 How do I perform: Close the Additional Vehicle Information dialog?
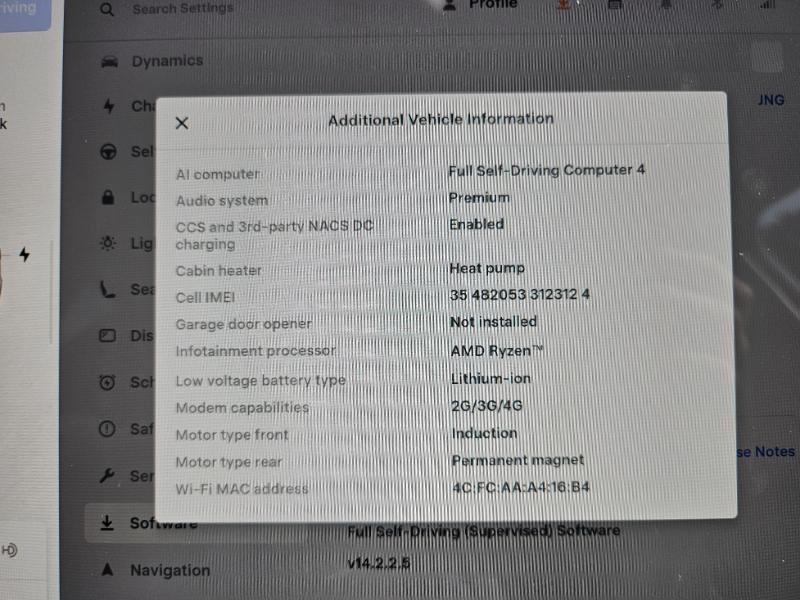[182, 123]
